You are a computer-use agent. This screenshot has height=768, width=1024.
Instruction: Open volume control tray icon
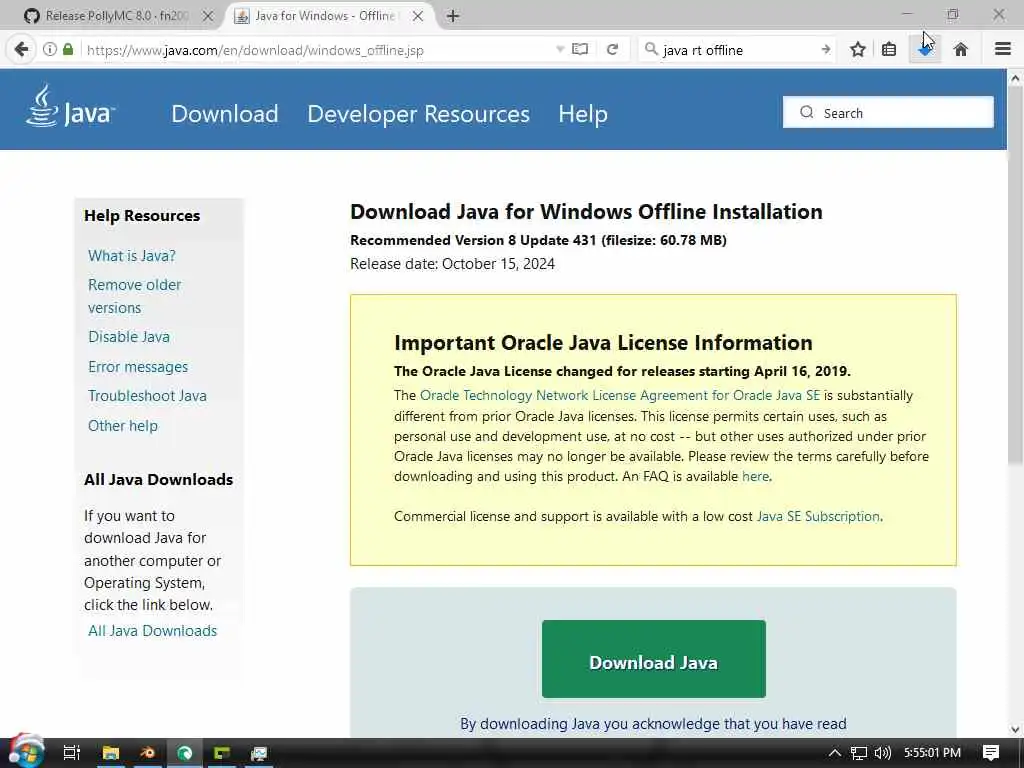pyautogui.click(x=882, y=753)
